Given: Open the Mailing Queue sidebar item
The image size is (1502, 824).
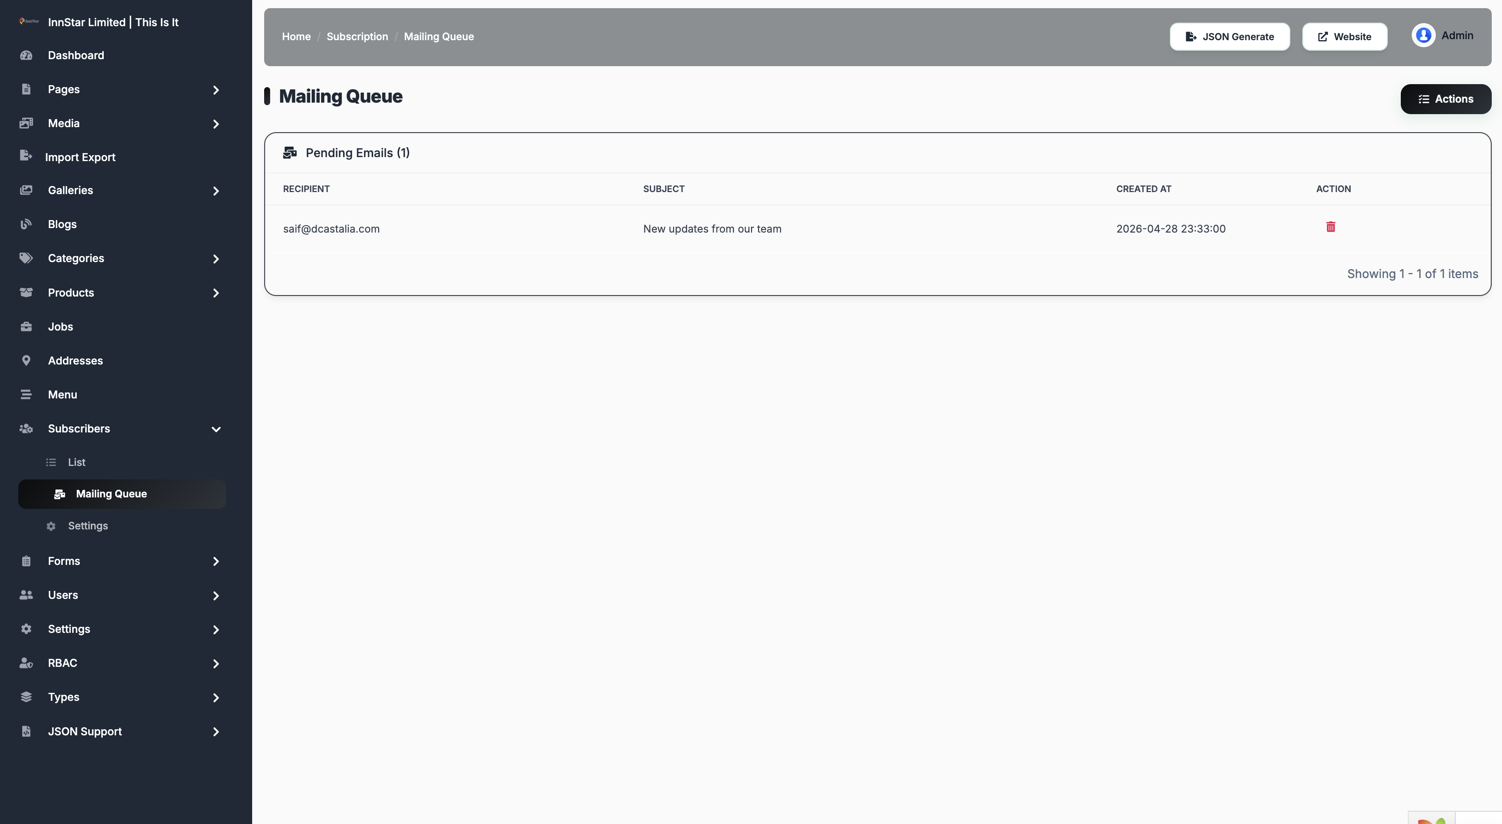Looking at the screenshot, I should pyautogui.click(x=122, y=494).
